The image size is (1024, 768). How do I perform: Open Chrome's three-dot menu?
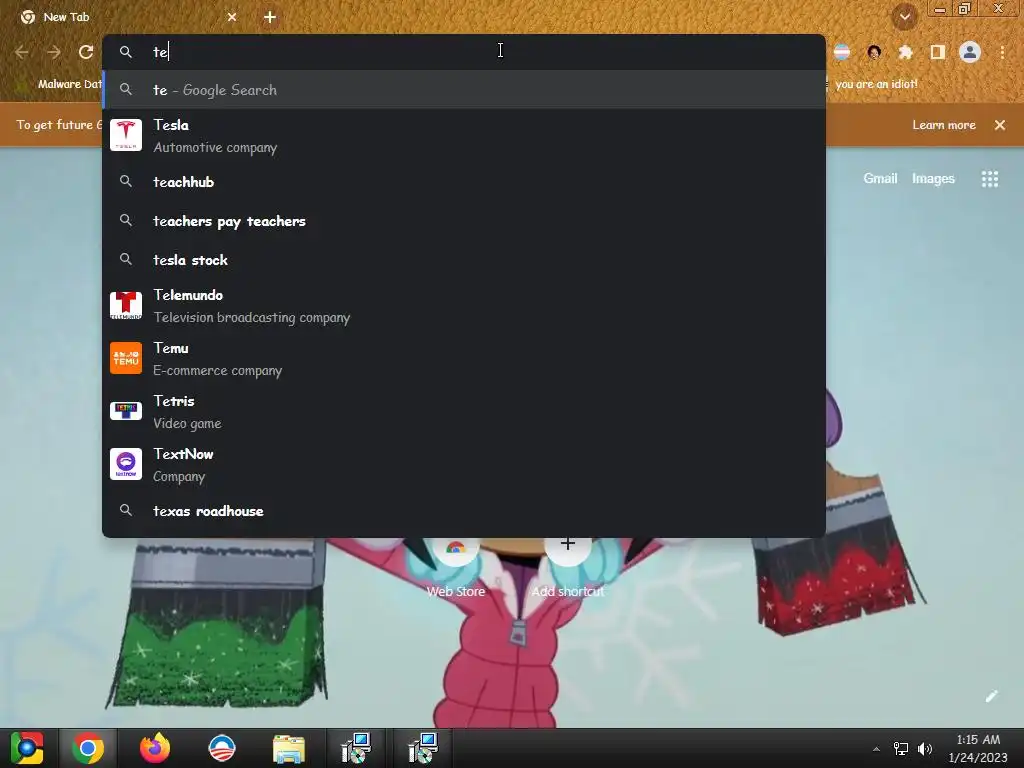[1002, 52]
